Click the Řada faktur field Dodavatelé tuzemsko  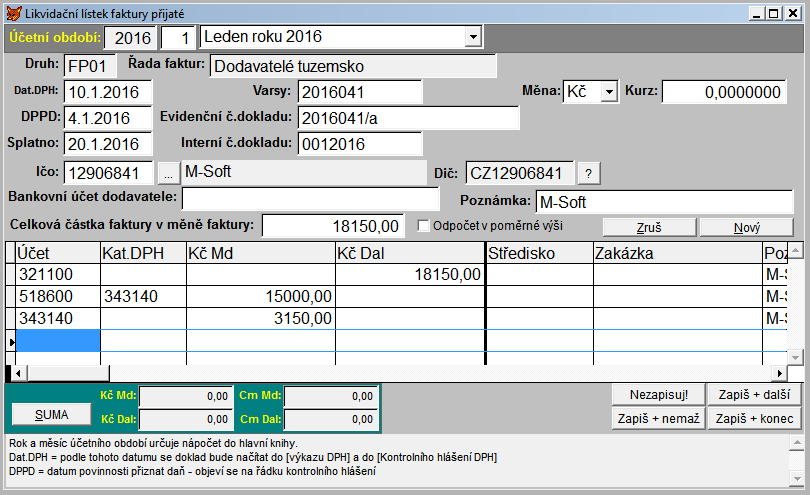coord(353,66)
